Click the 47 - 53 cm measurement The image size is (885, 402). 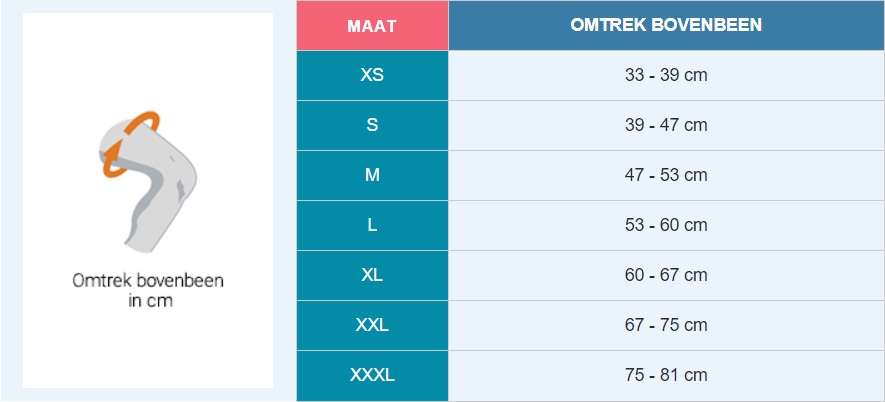coord(666,175)
